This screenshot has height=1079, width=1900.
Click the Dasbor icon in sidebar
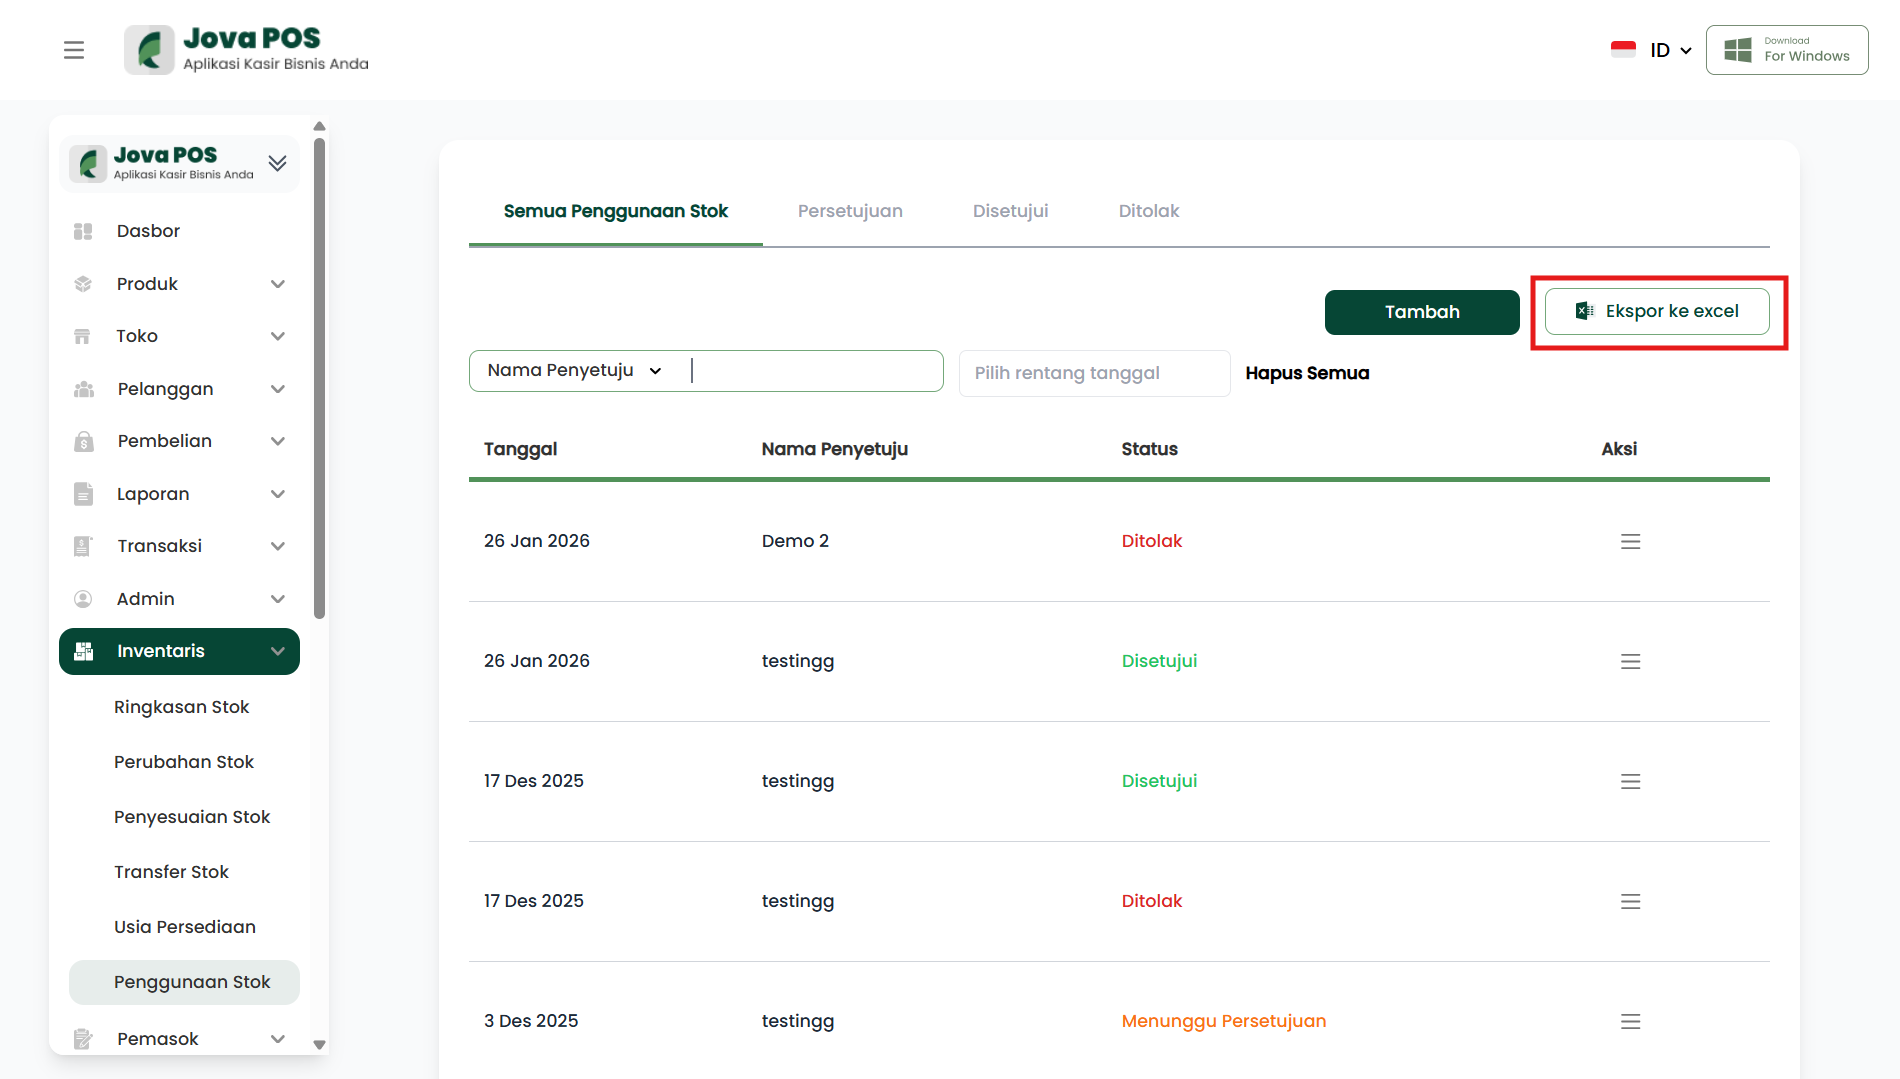(83, 231)
